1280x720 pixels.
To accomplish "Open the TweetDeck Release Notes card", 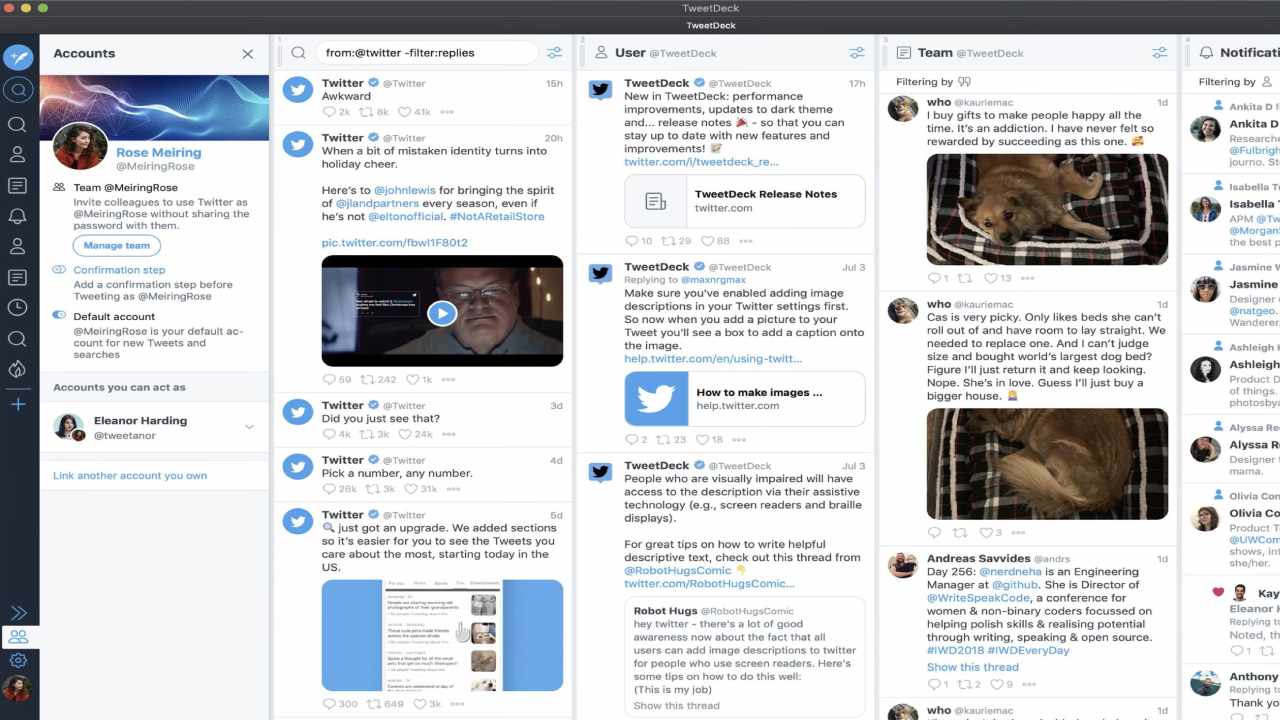I will 744,201.
